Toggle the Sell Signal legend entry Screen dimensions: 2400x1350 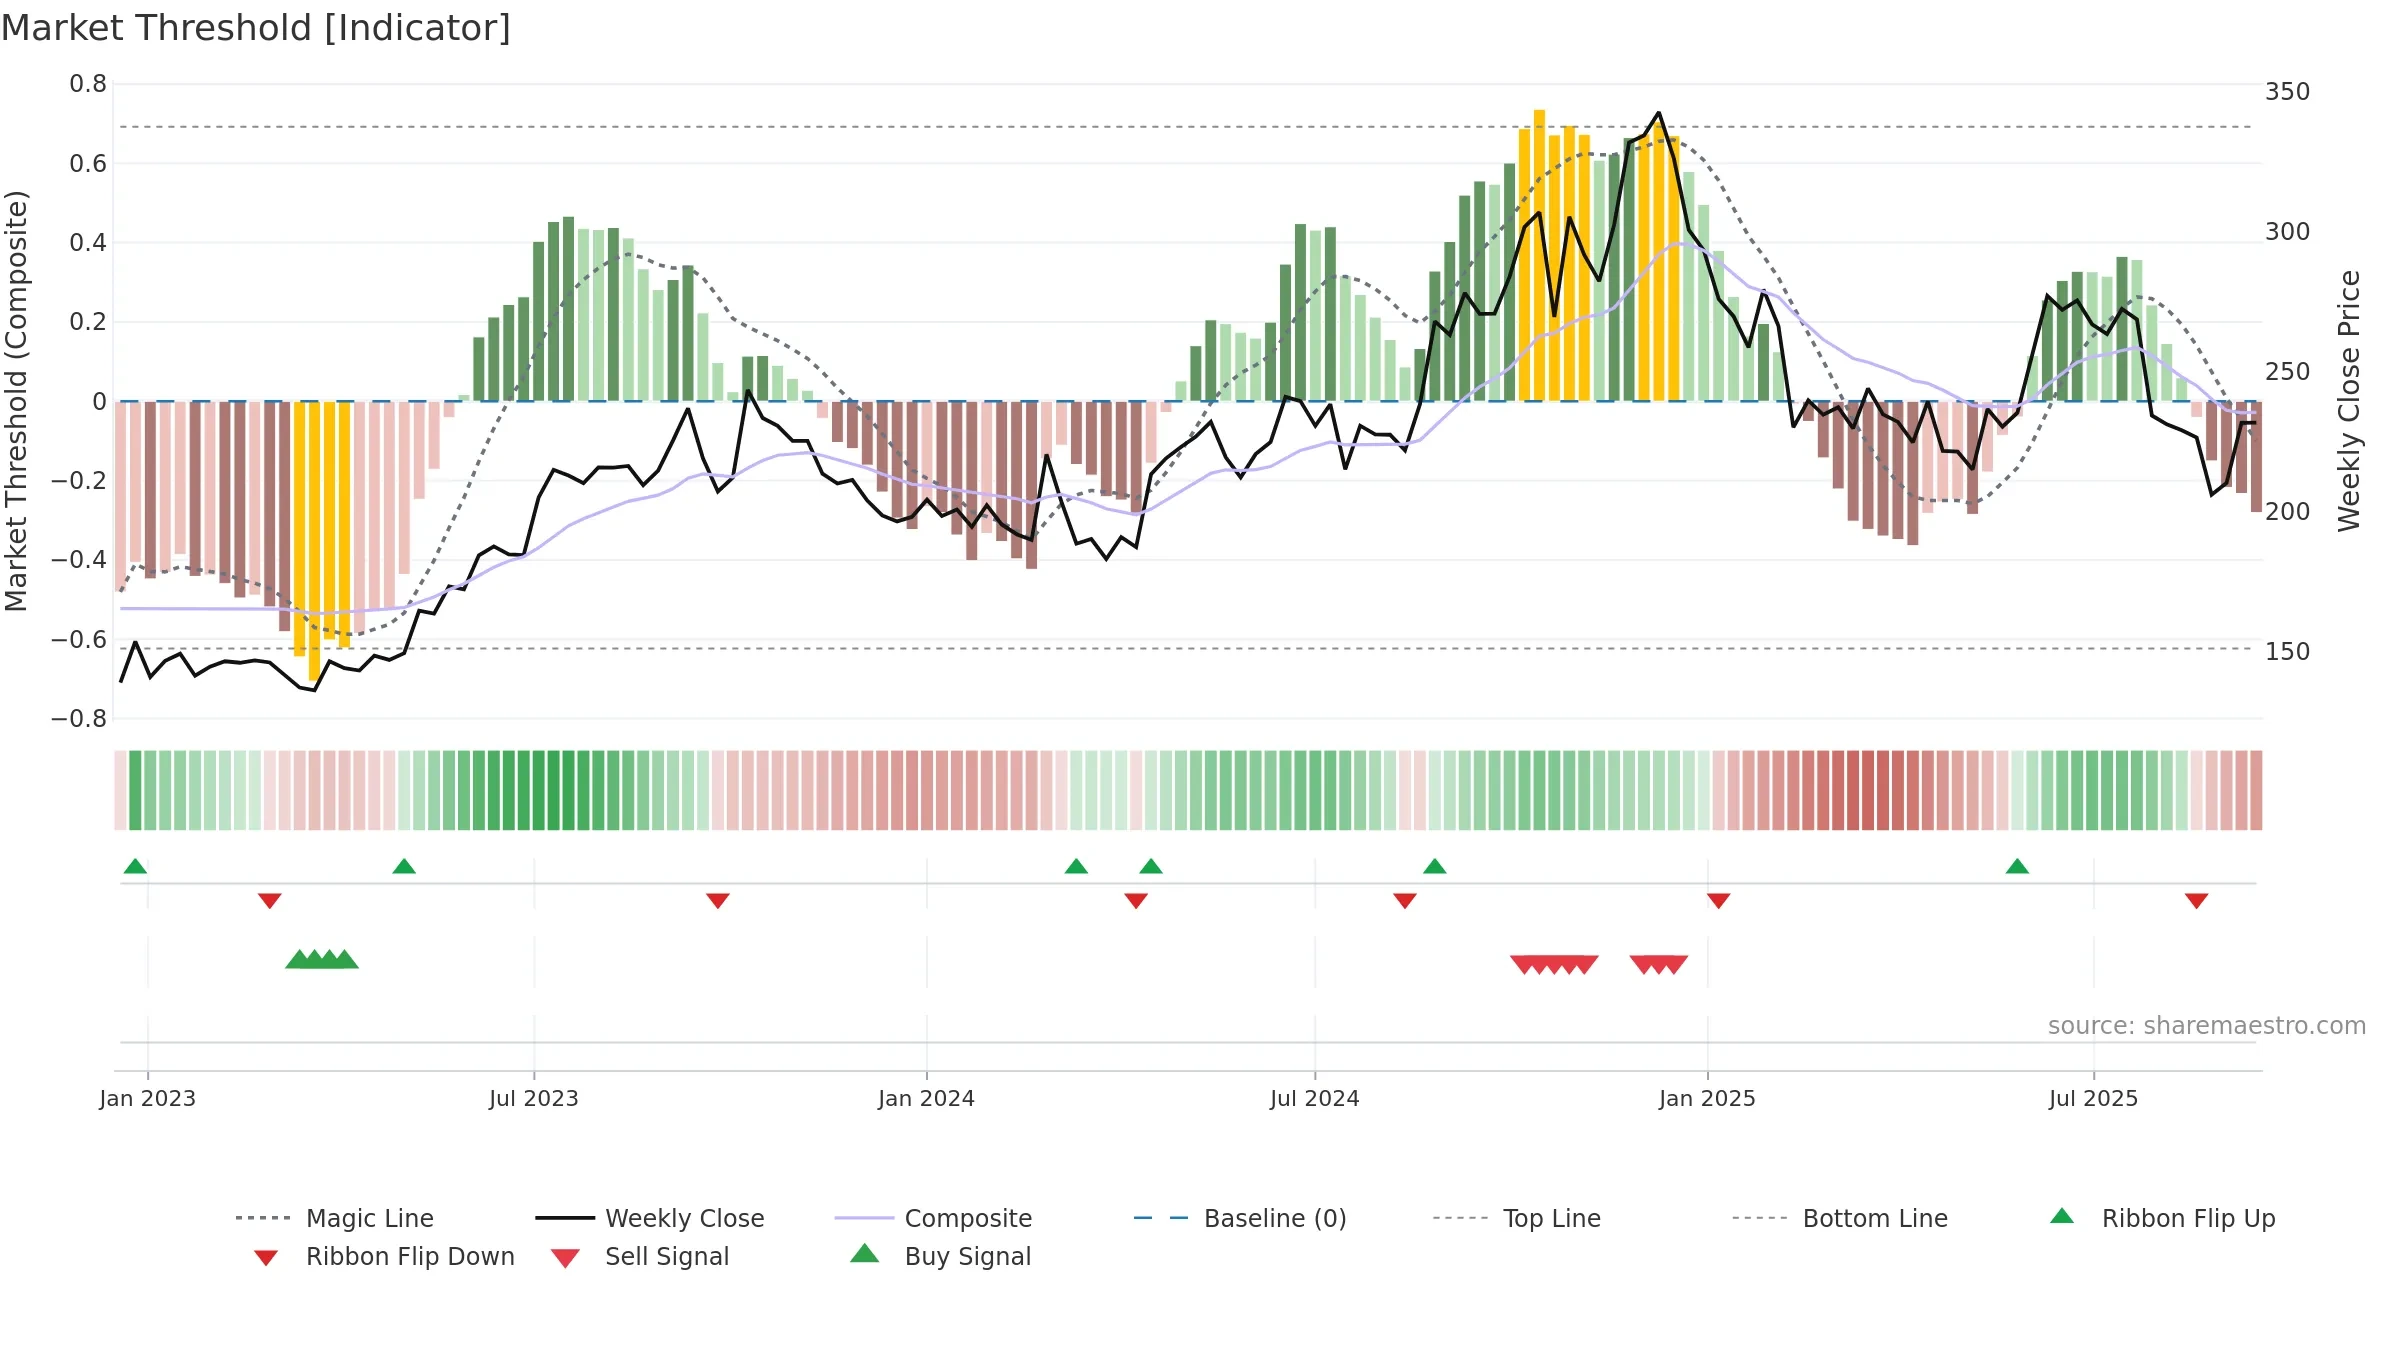click(x=640, y=1256)
